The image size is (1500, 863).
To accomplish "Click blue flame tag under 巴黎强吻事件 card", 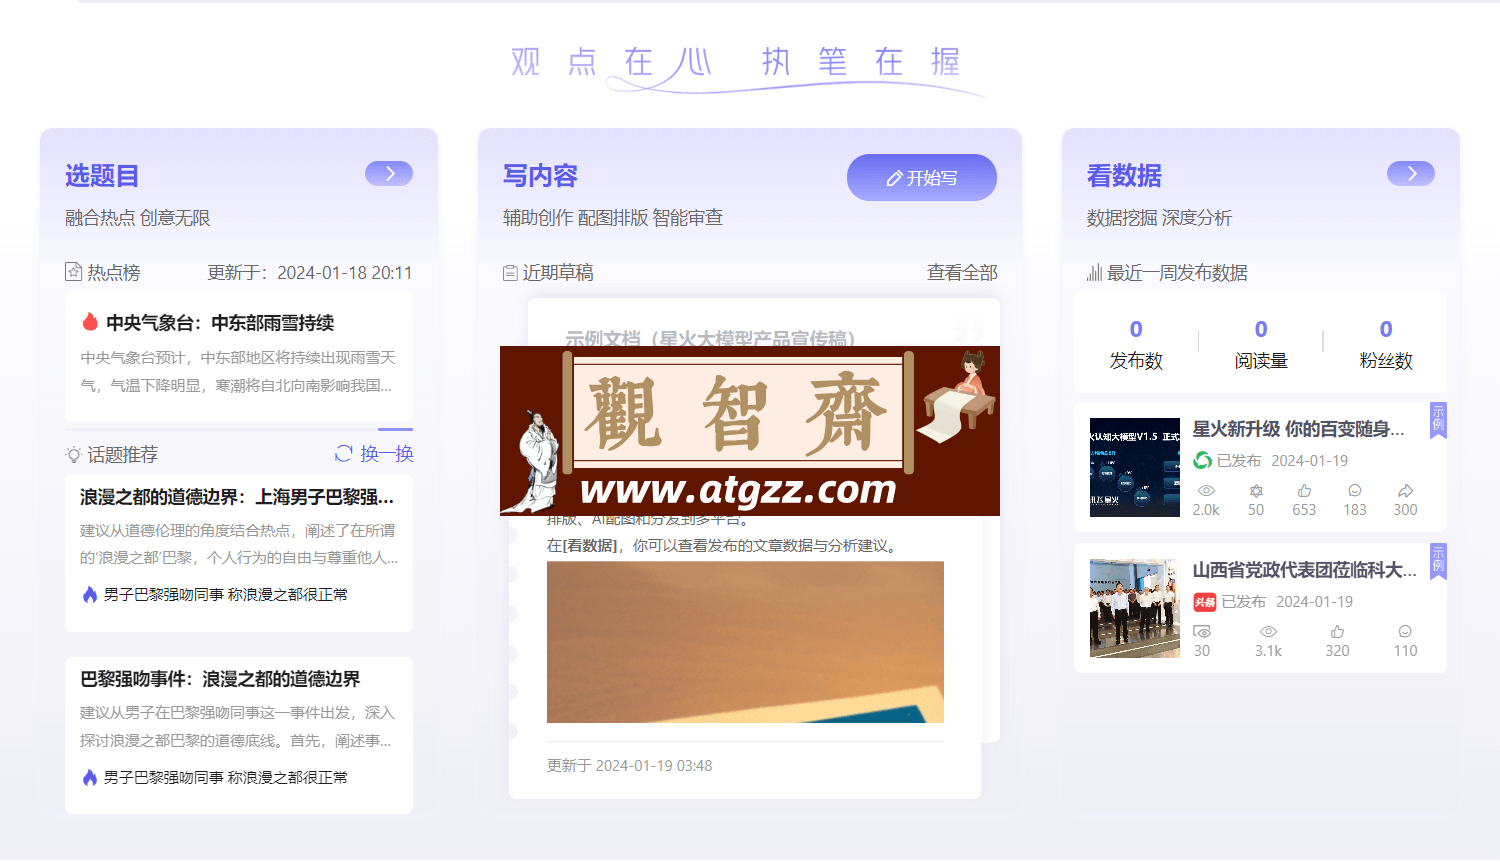I will pos(90,777).
